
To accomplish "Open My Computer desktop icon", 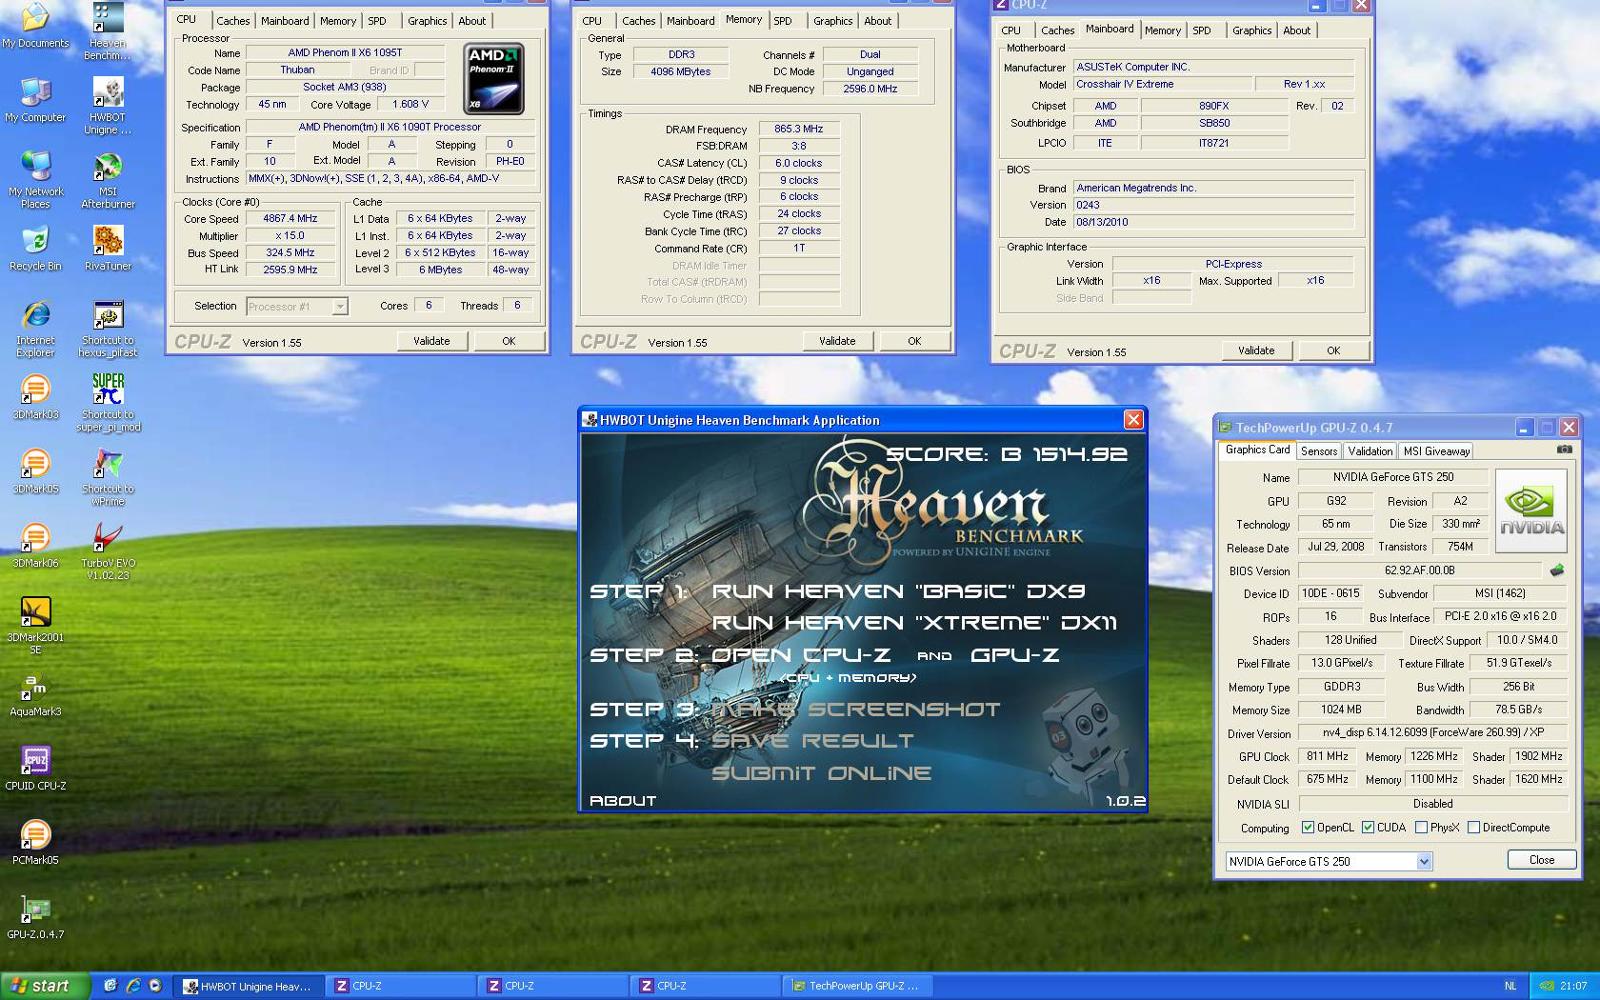I will pos(35,100).
